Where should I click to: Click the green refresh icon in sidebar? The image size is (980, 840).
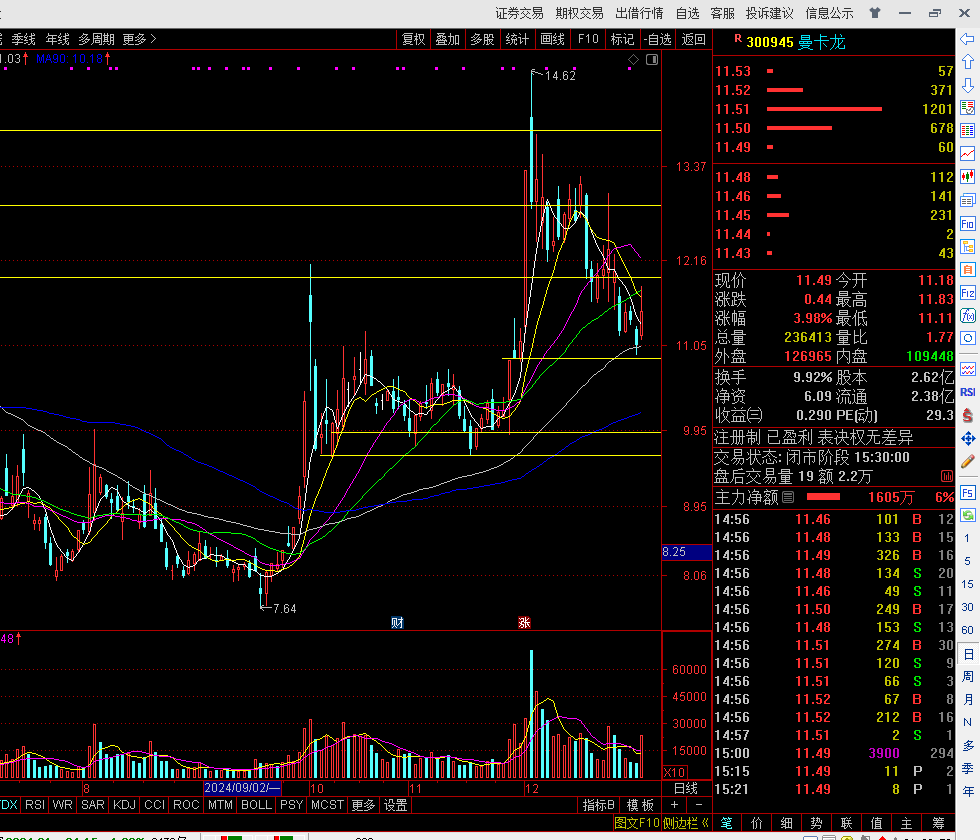click(x=968, y=515)
